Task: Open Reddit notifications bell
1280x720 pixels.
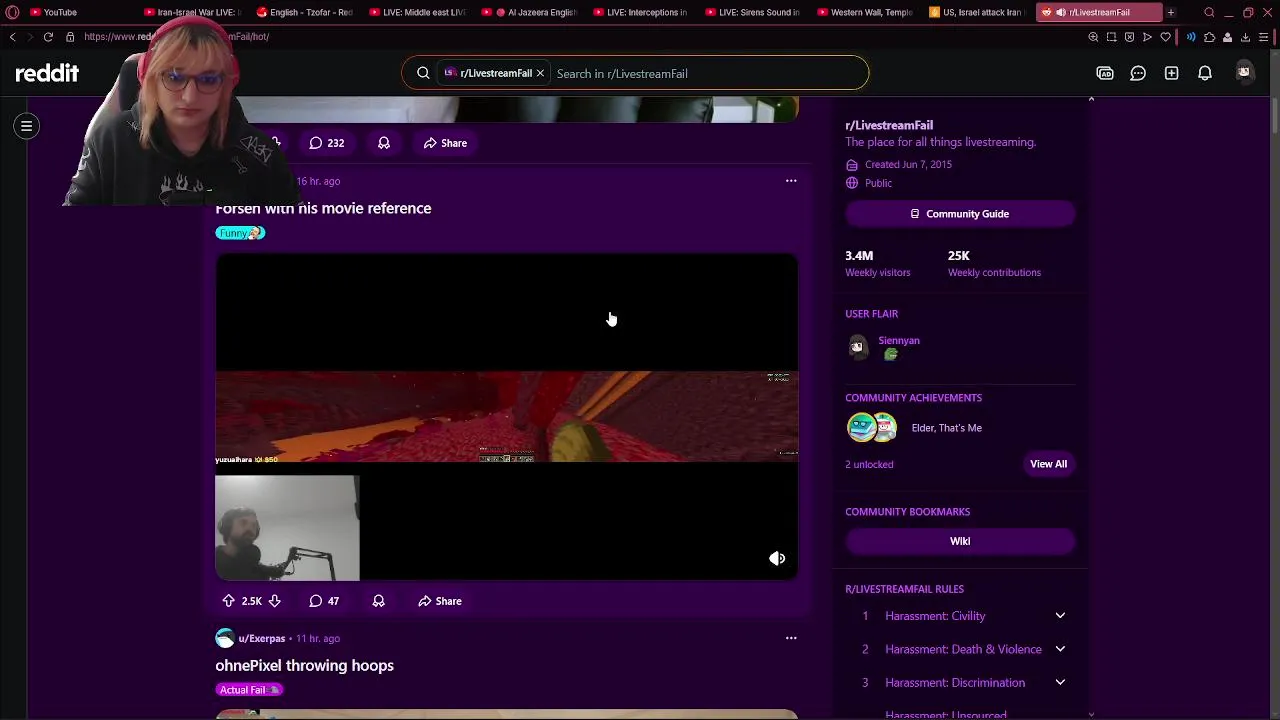Action: 1205,73
